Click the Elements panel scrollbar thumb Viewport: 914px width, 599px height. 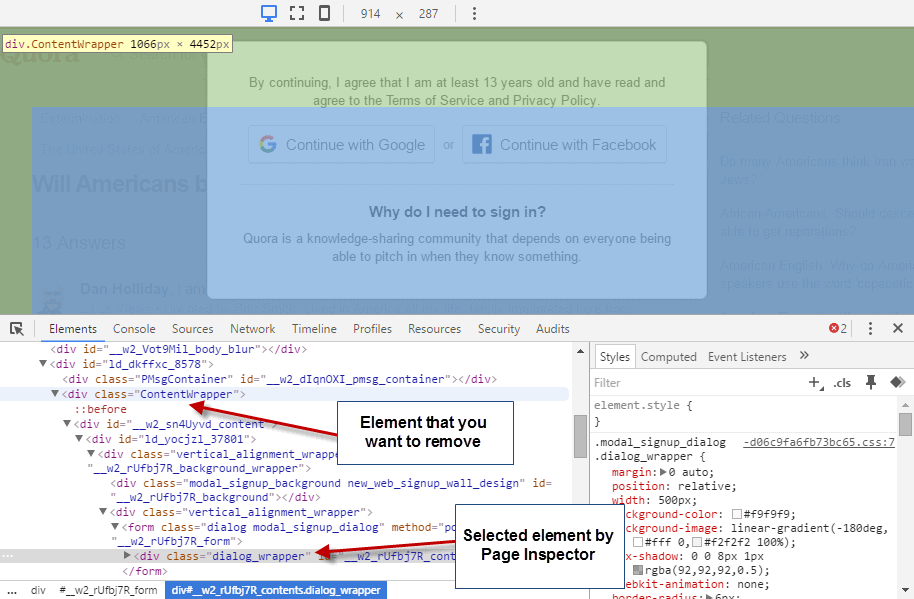coord(580,436)
